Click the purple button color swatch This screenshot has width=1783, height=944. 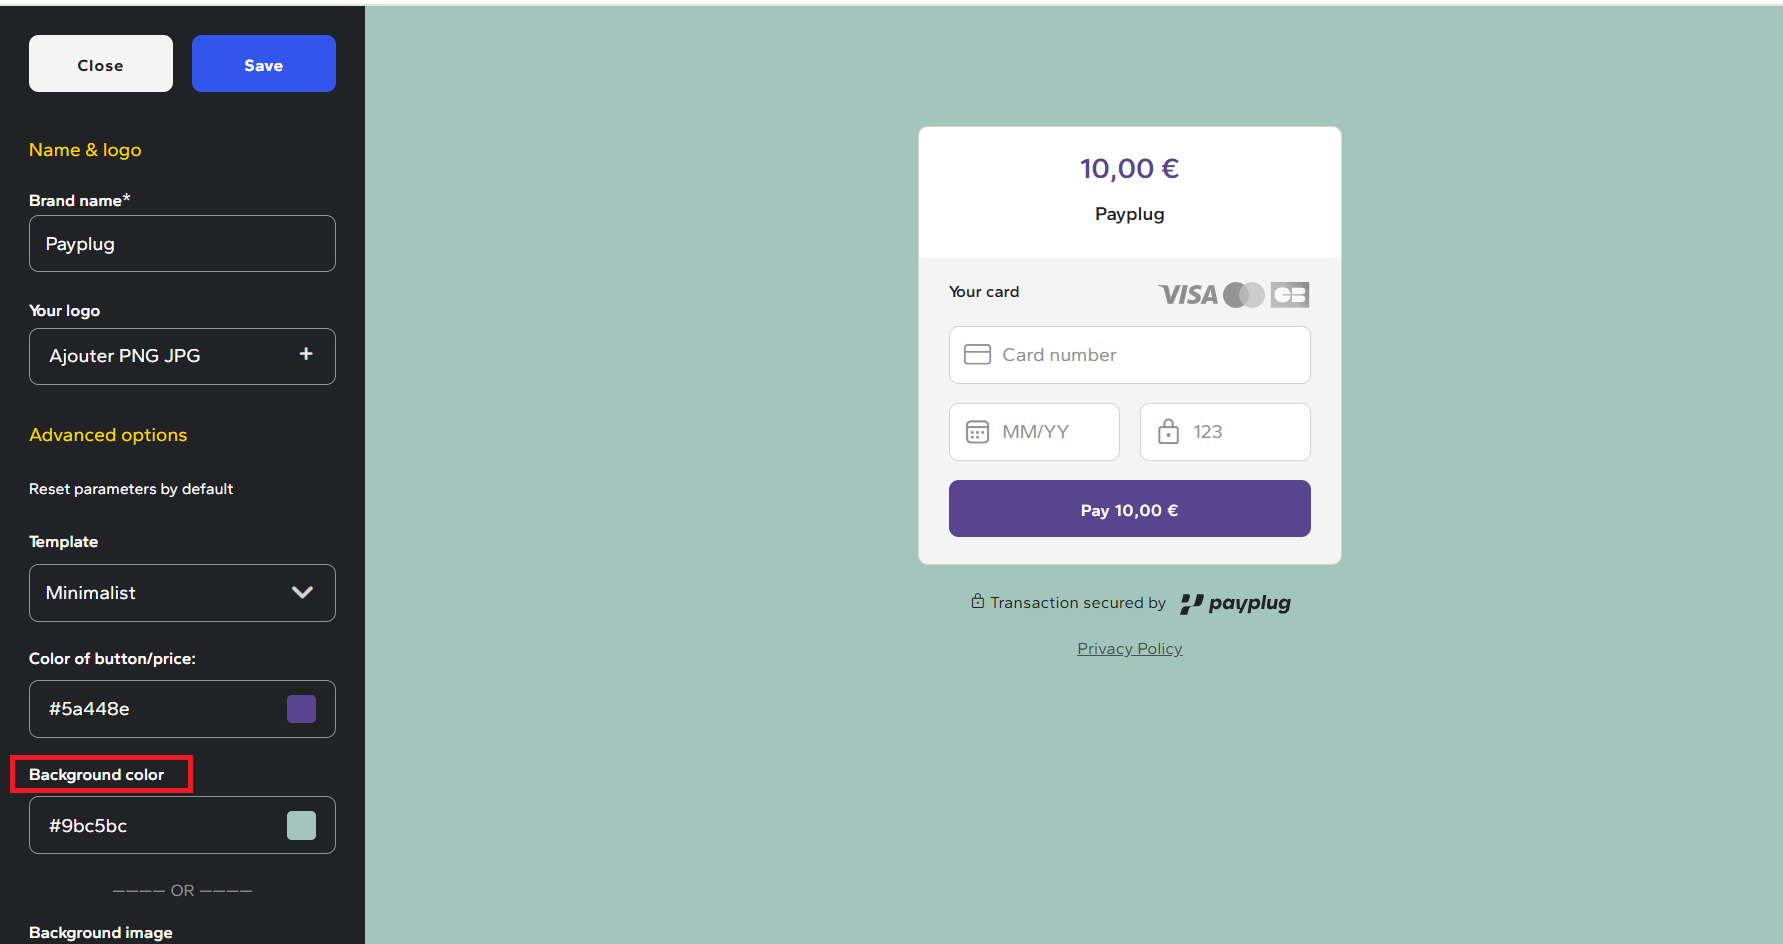point(301,709)
